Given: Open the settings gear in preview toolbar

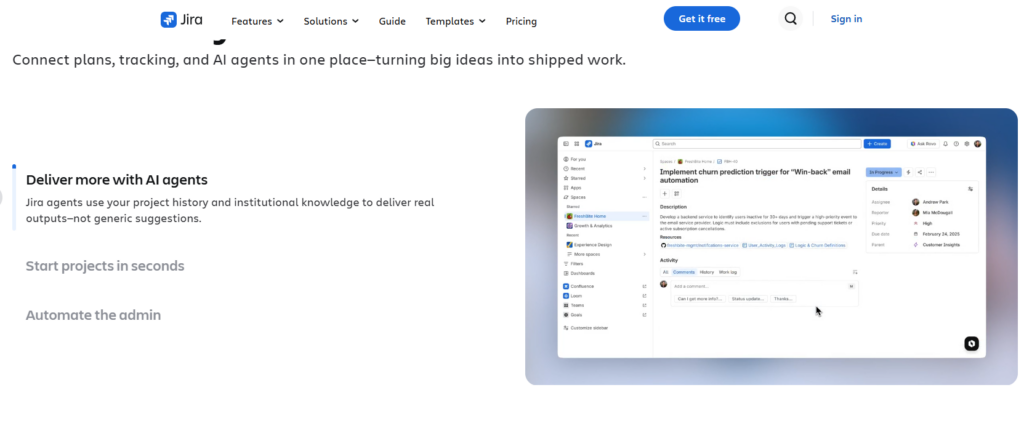Looking at the screenshot, I should click(x=967, y=144).
